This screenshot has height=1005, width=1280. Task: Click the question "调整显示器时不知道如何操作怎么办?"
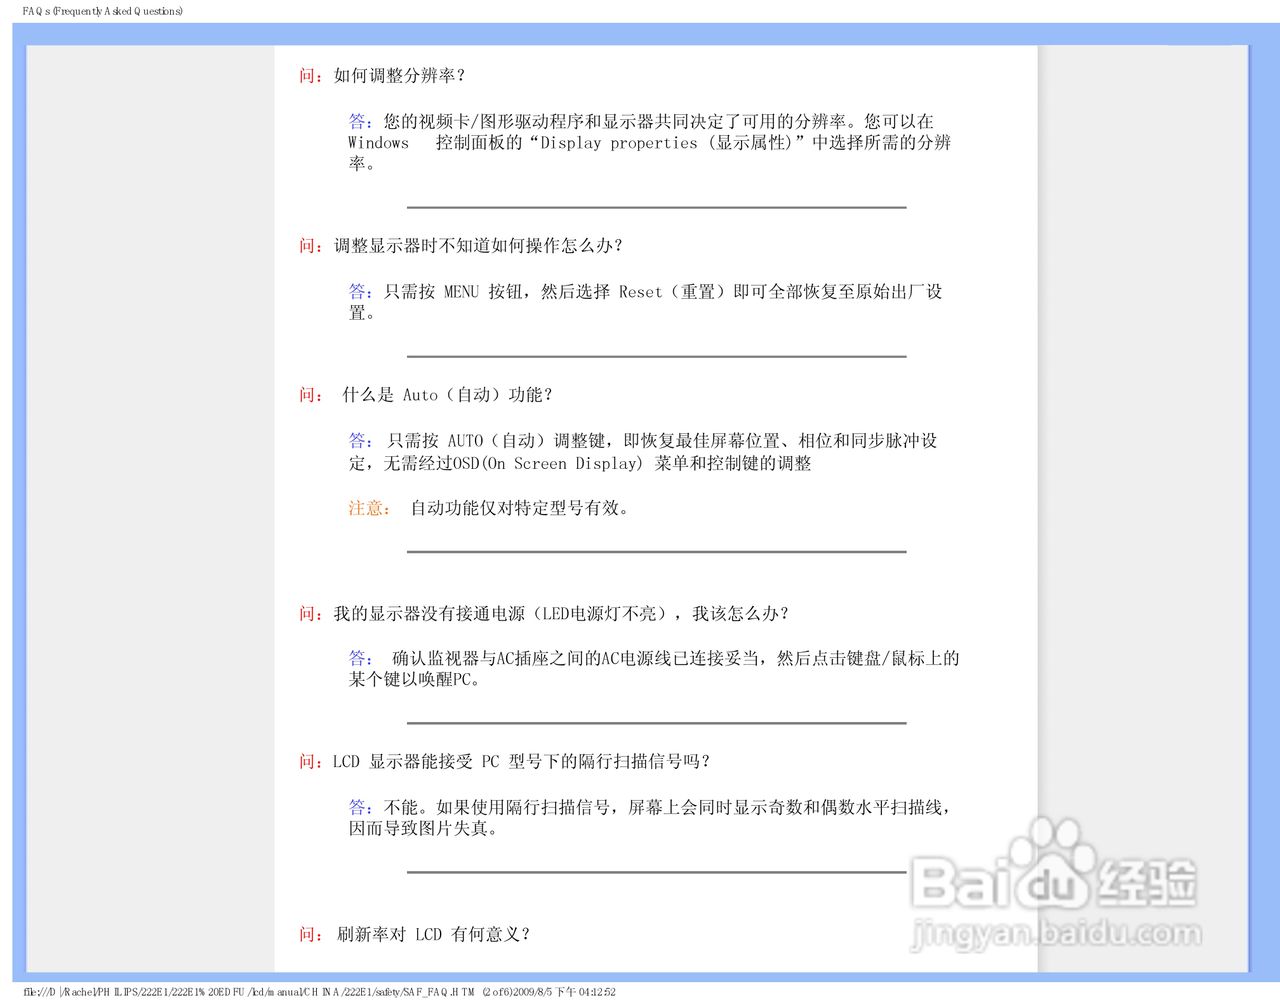478,246
